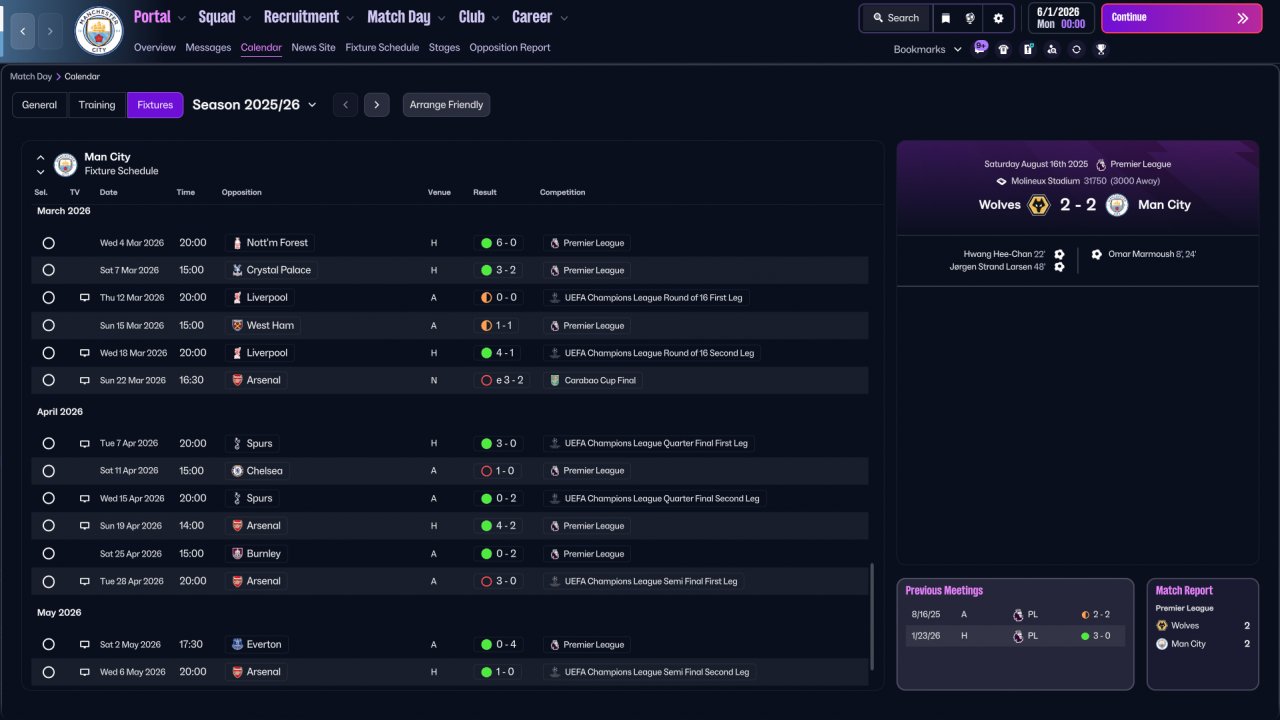Open the Fixture Schedule submenu item
Image resolution: width=1280 pixels, height=720 pixels.
click(382, 47)
